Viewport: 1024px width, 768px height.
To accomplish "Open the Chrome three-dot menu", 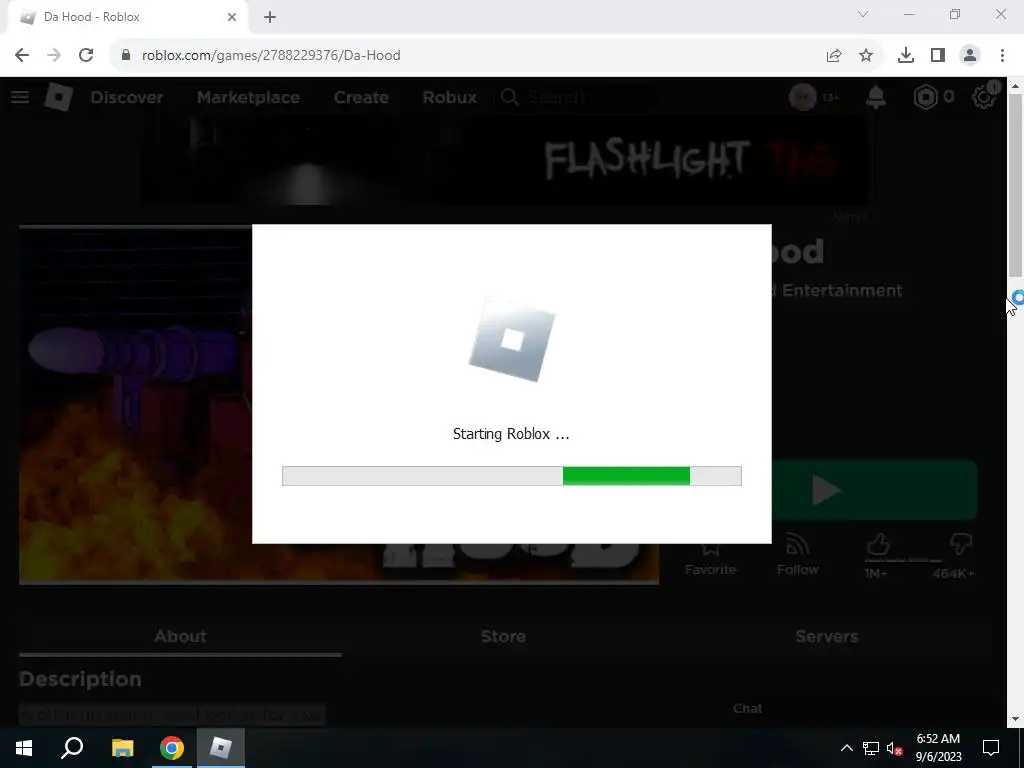I will tap(1002, 56).
